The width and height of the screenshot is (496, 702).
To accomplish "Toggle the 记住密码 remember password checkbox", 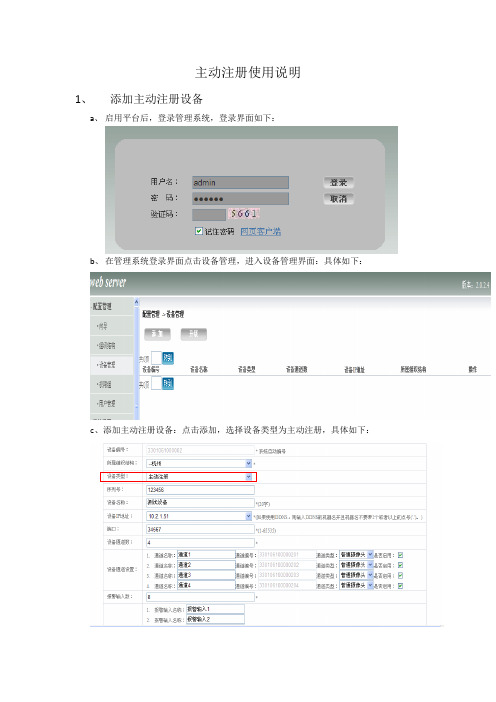I will click(199, 231).
